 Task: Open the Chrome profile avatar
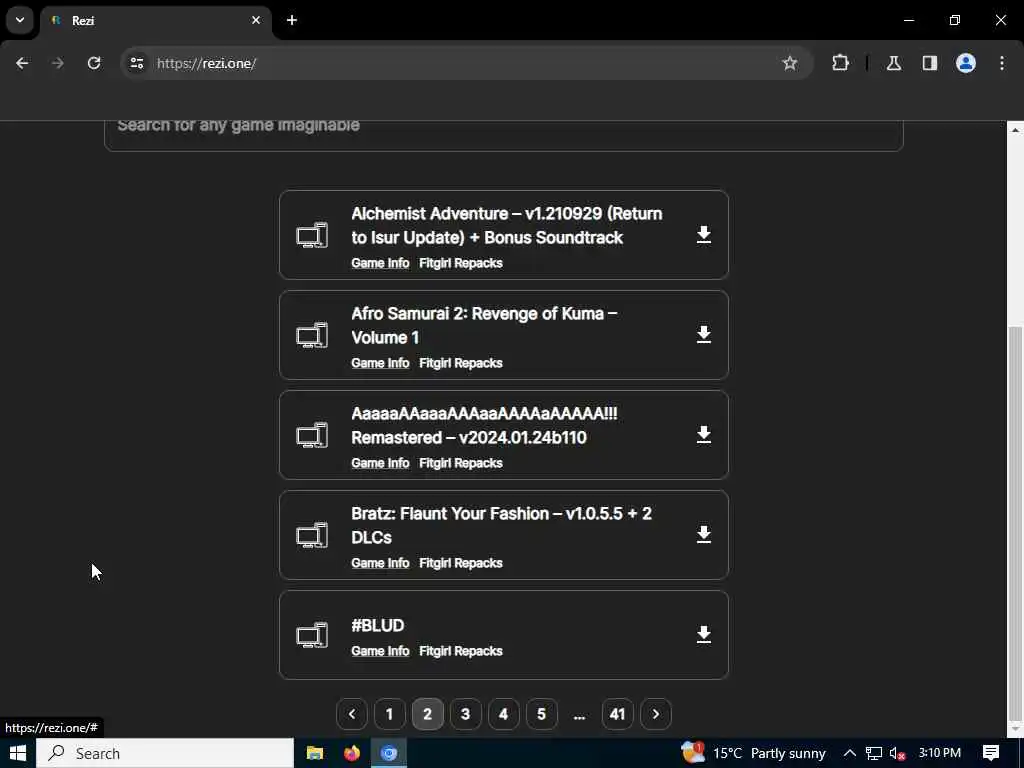pos(966,63)
